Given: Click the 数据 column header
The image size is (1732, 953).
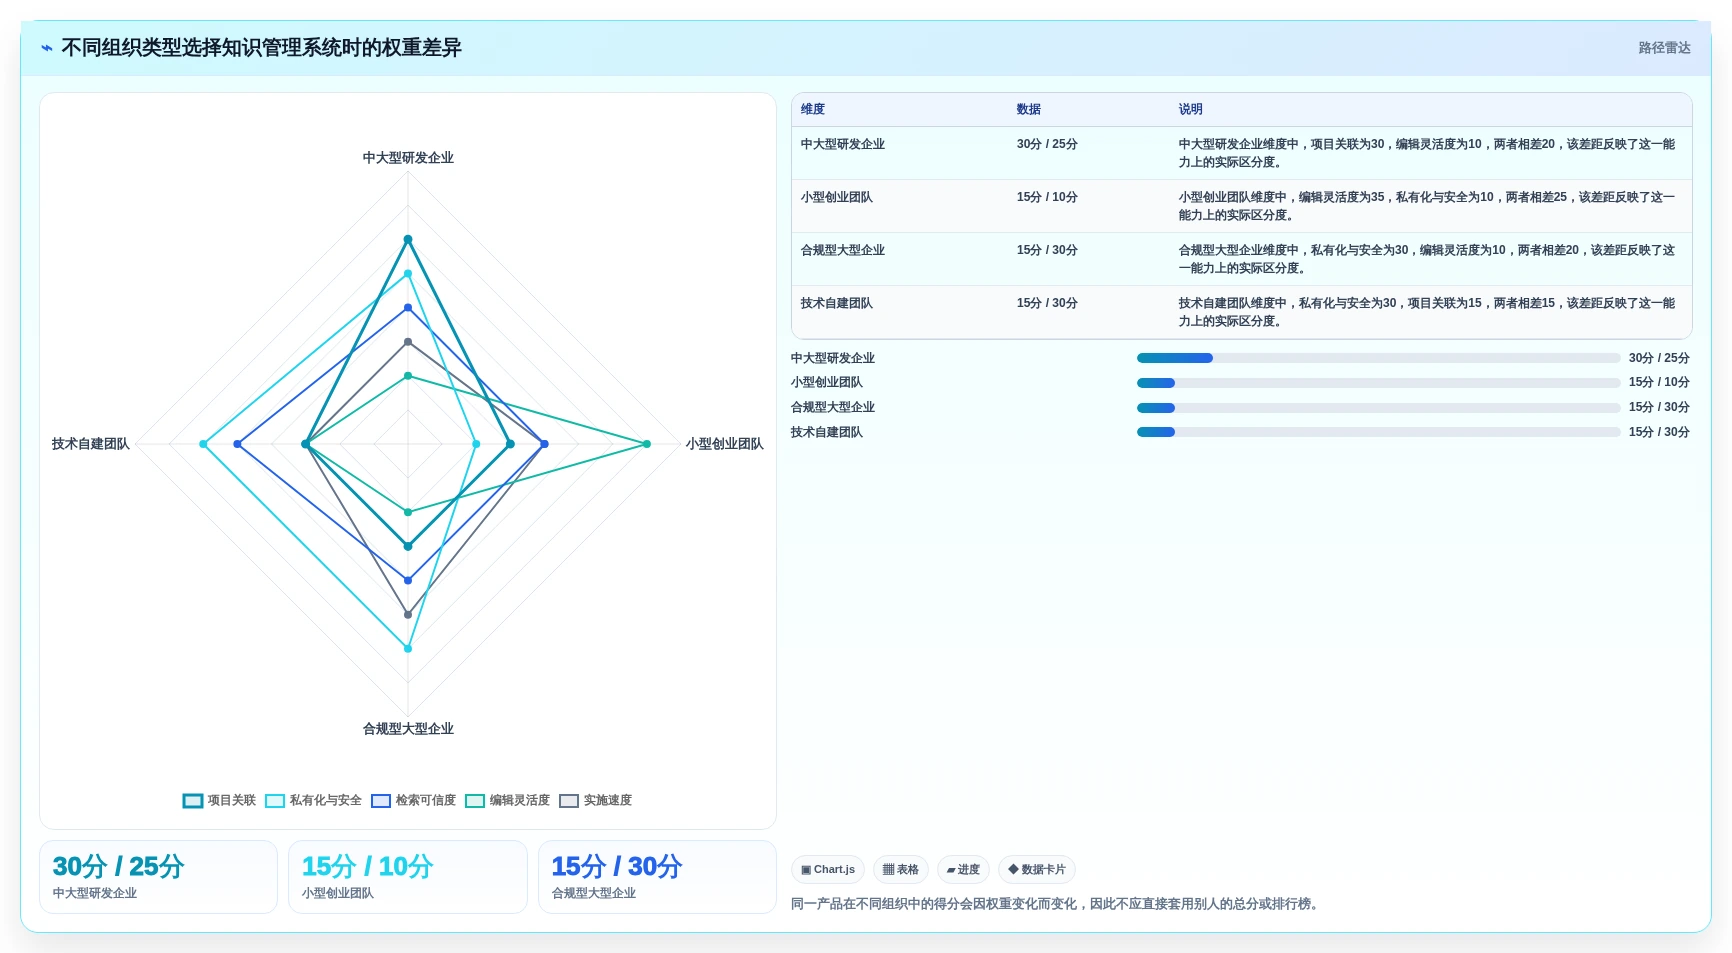Looking at the screenshot, I should (1029, 110).
